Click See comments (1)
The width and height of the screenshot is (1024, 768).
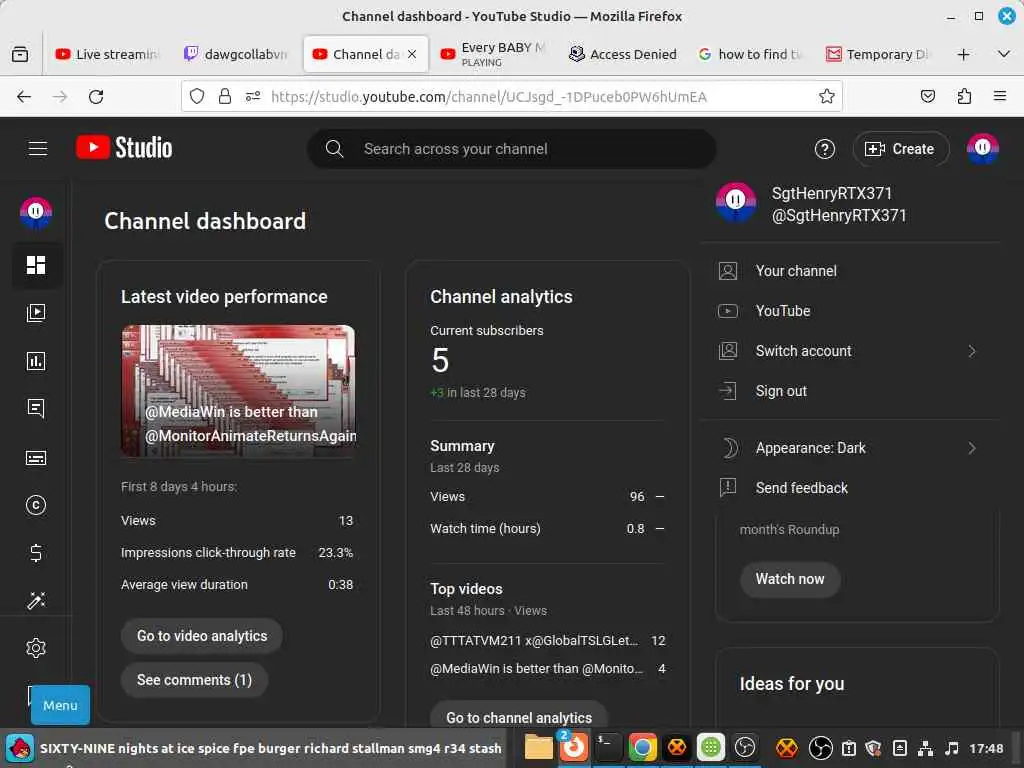tap(194, 680)
